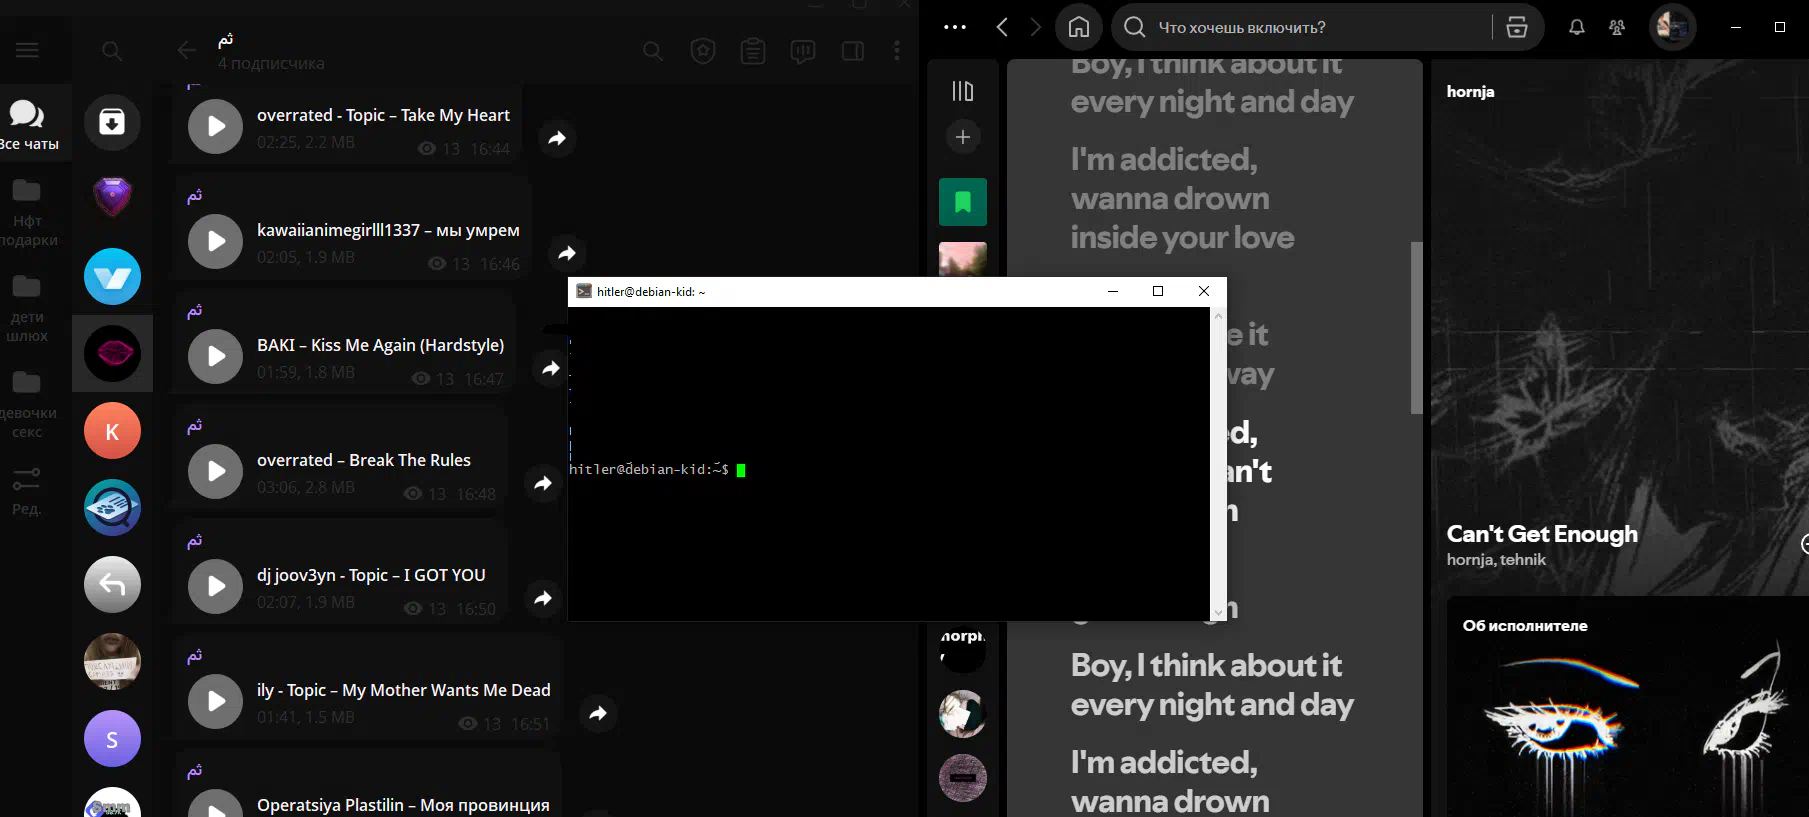1809x817 pixels.
Task: Click terminal scrollbar up arrow
Action: point(1218,316)
